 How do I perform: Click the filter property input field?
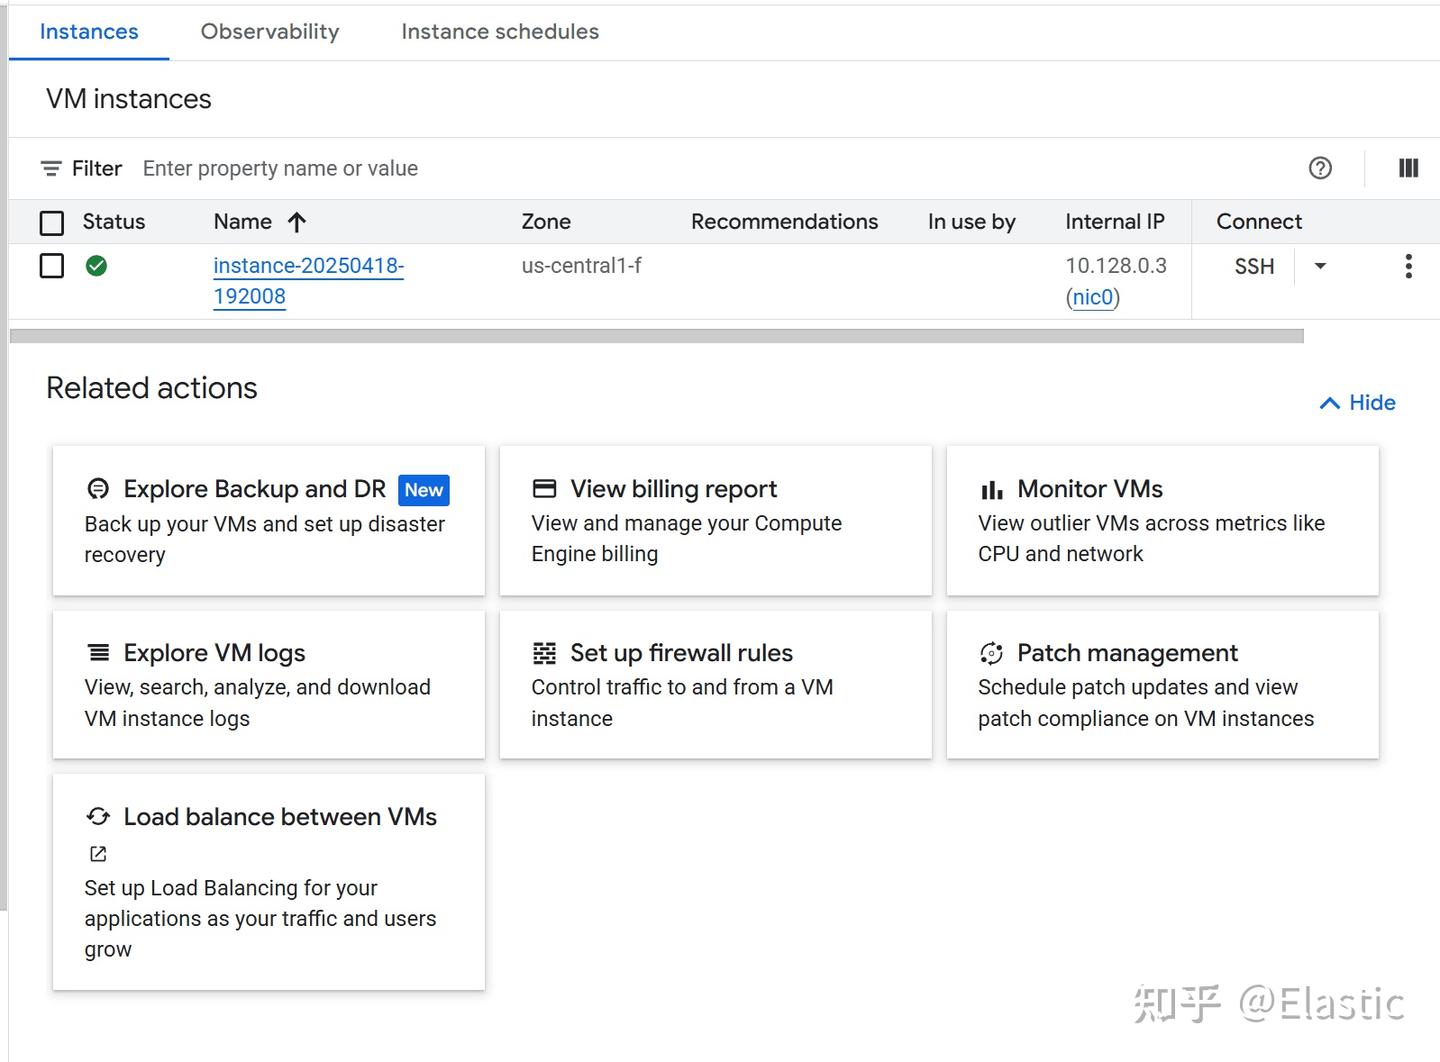click(x=280, y=168)
